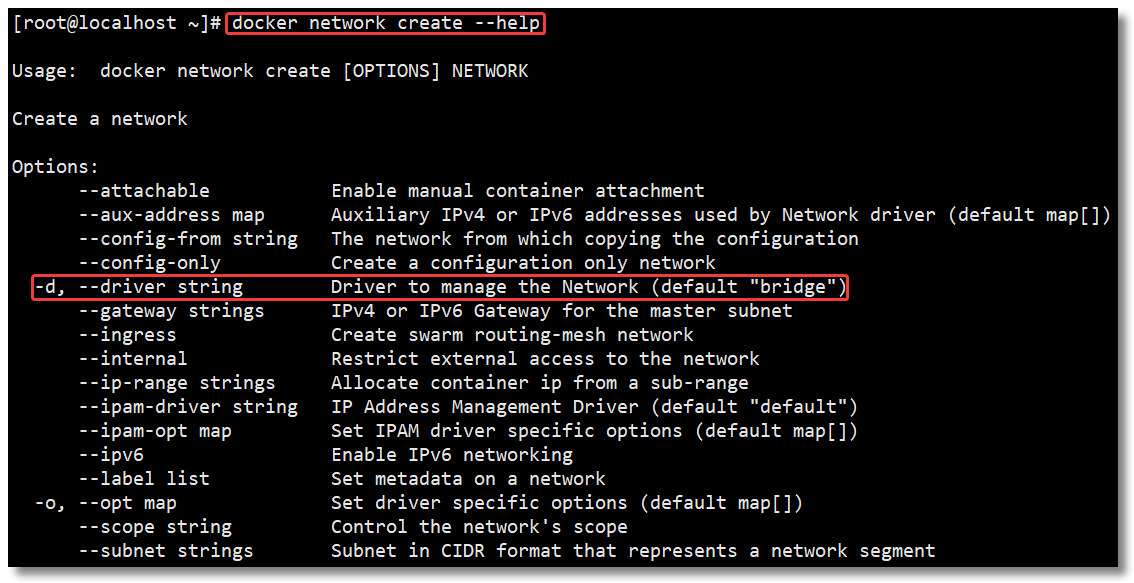Click the 'Create a network' description line
This screenshot has width=1134, height=583.
[x=100, y=119]
